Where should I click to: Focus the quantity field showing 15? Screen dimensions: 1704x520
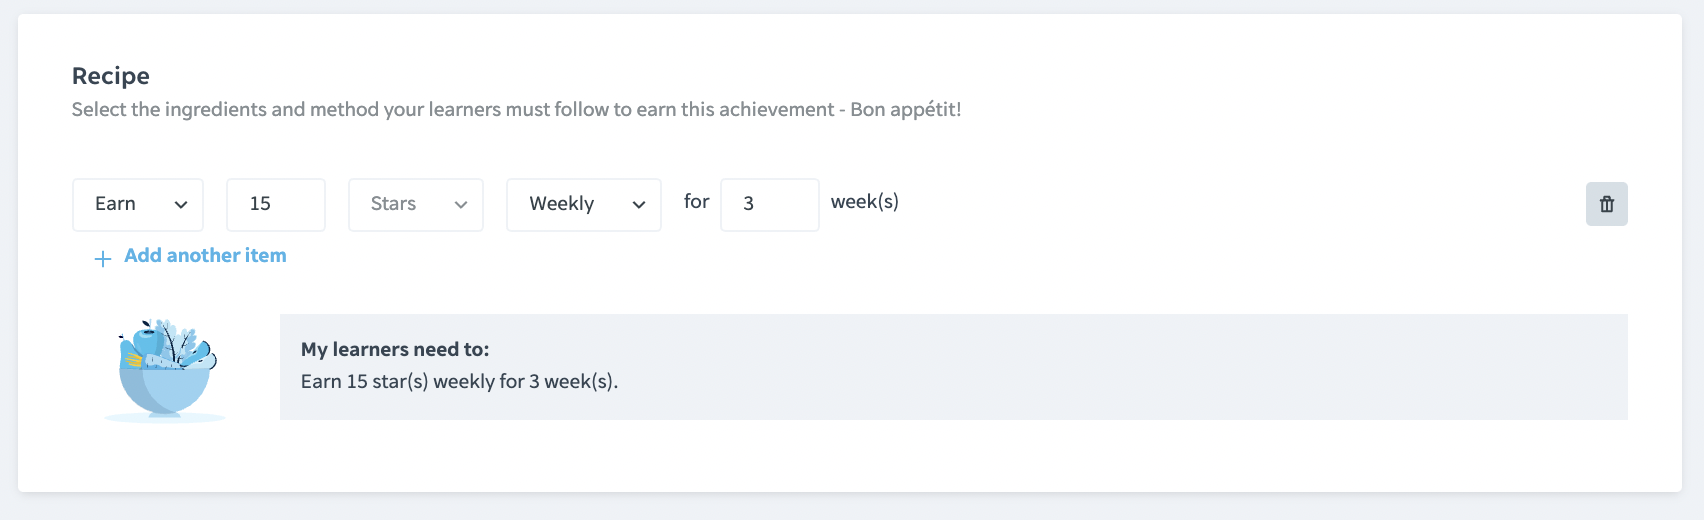click(276, 205)
